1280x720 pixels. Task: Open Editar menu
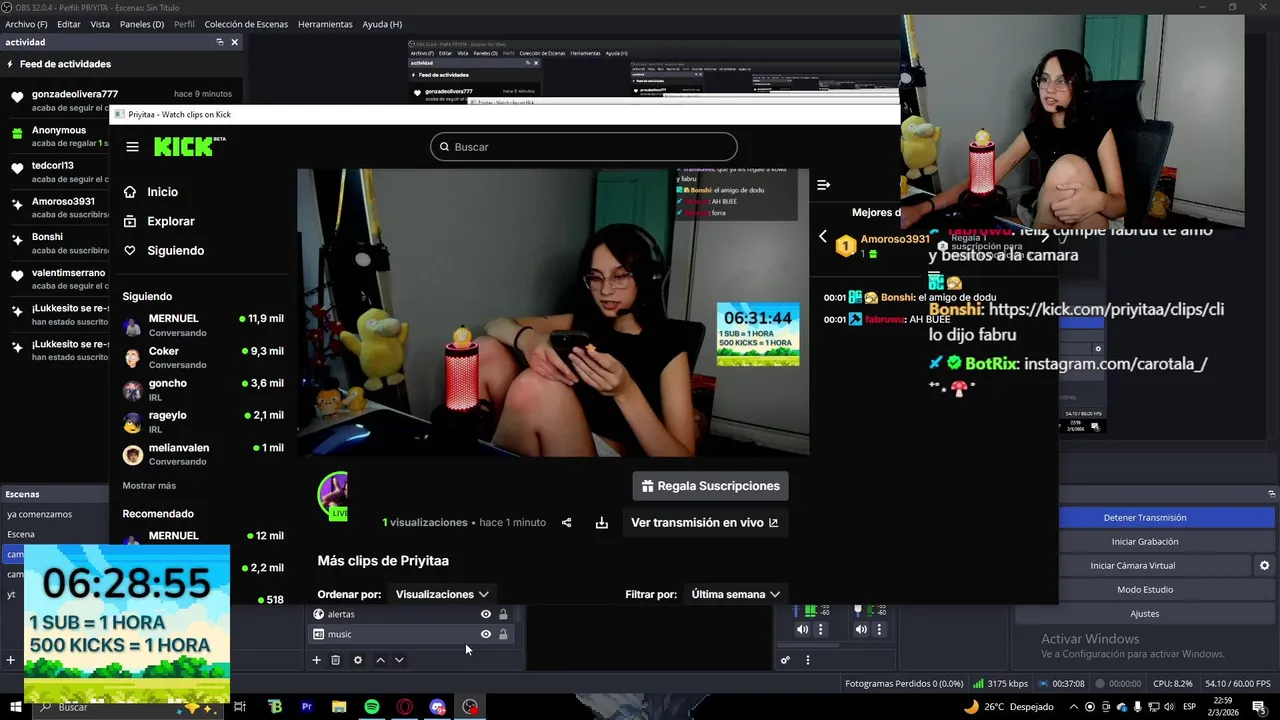[69, 24]
